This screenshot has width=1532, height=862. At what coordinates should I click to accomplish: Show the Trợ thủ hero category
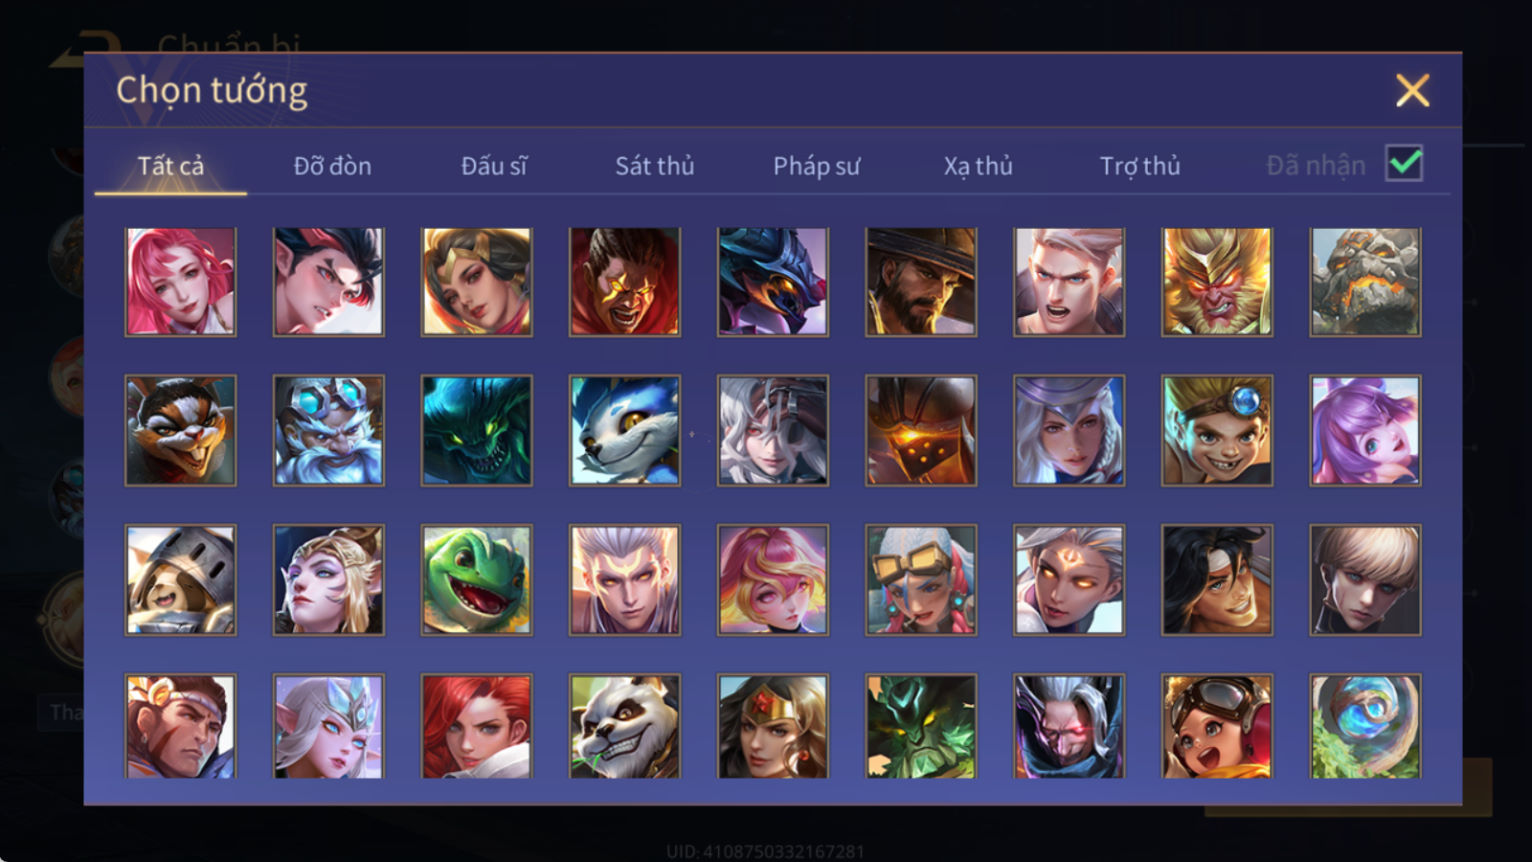[x=1140, y=166]
